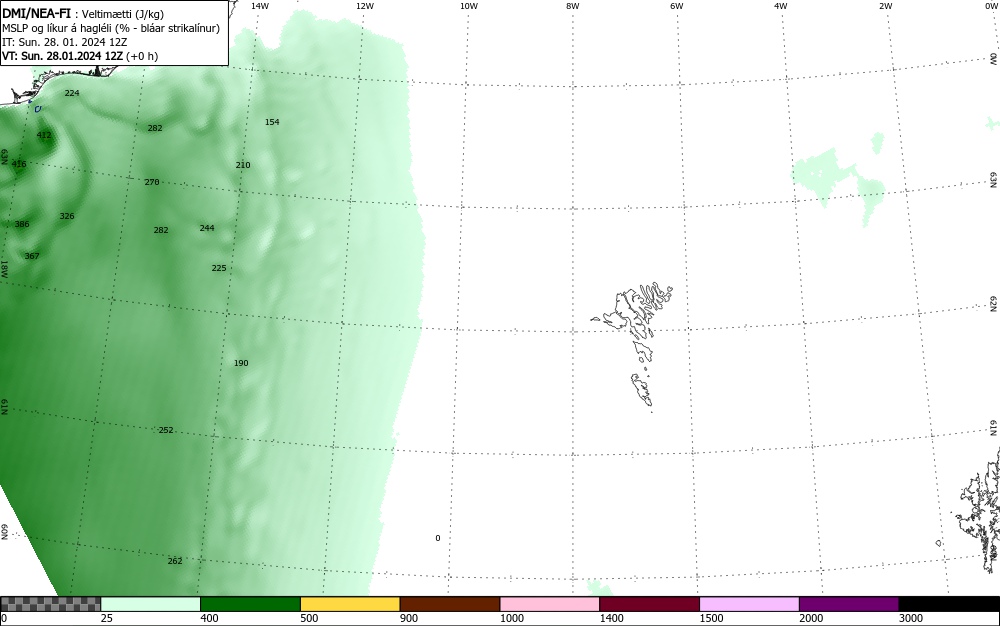Click the 'IT: Sun. 28. 01. 2024 12Z' line
Screen dimensions: 1000x626
(x=64, y=42)
